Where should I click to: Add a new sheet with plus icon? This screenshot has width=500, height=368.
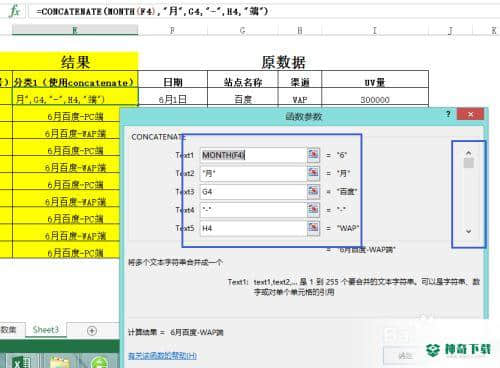(x=92, y=331)
